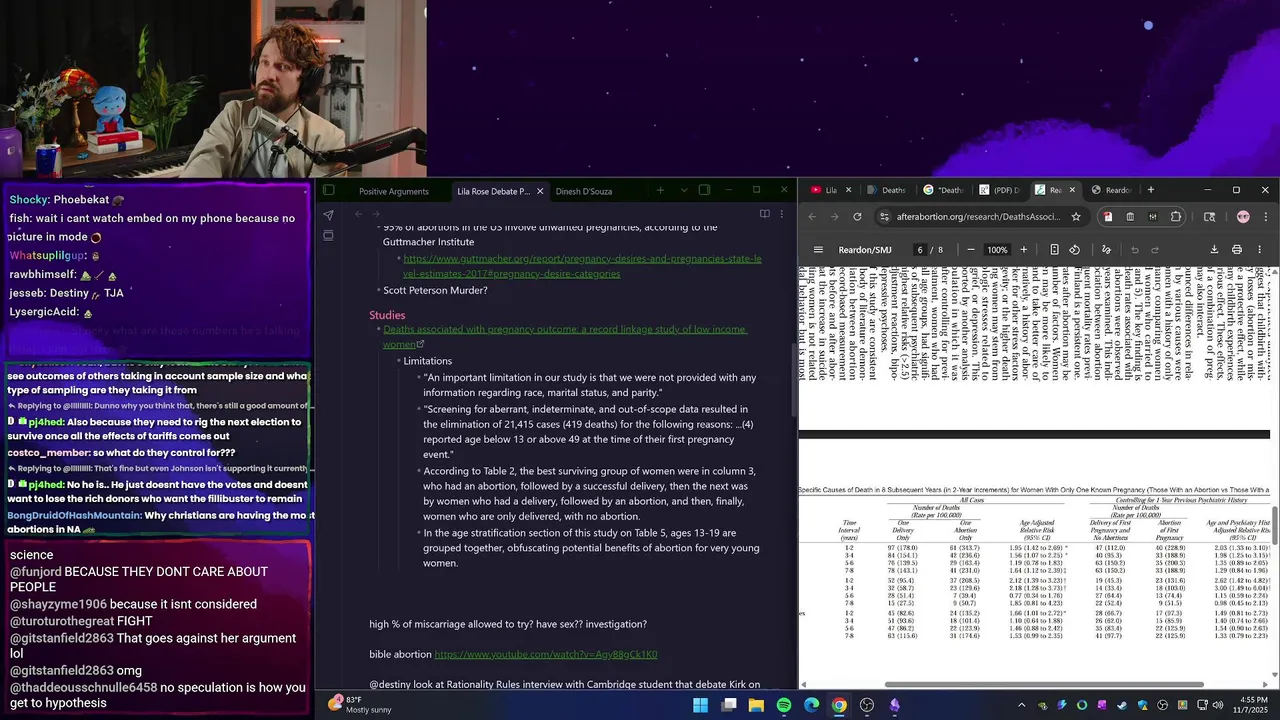Image resolution: width=1280 pixels, height=720 pixels.
Task: Open OBS Studio from the taskbar
Action: tap(867, 705)
